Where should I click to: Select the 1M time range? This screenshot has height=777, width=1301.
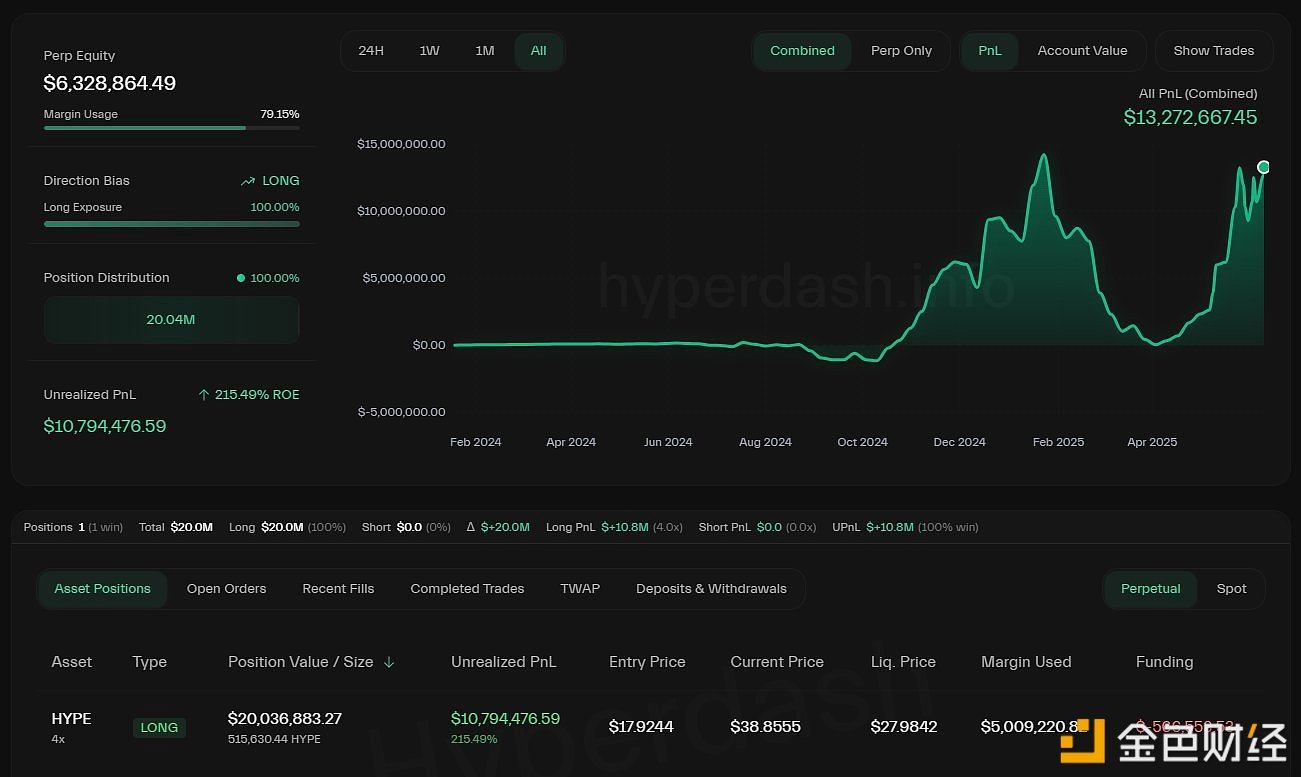pyautogui.click(x=485, y=51)
